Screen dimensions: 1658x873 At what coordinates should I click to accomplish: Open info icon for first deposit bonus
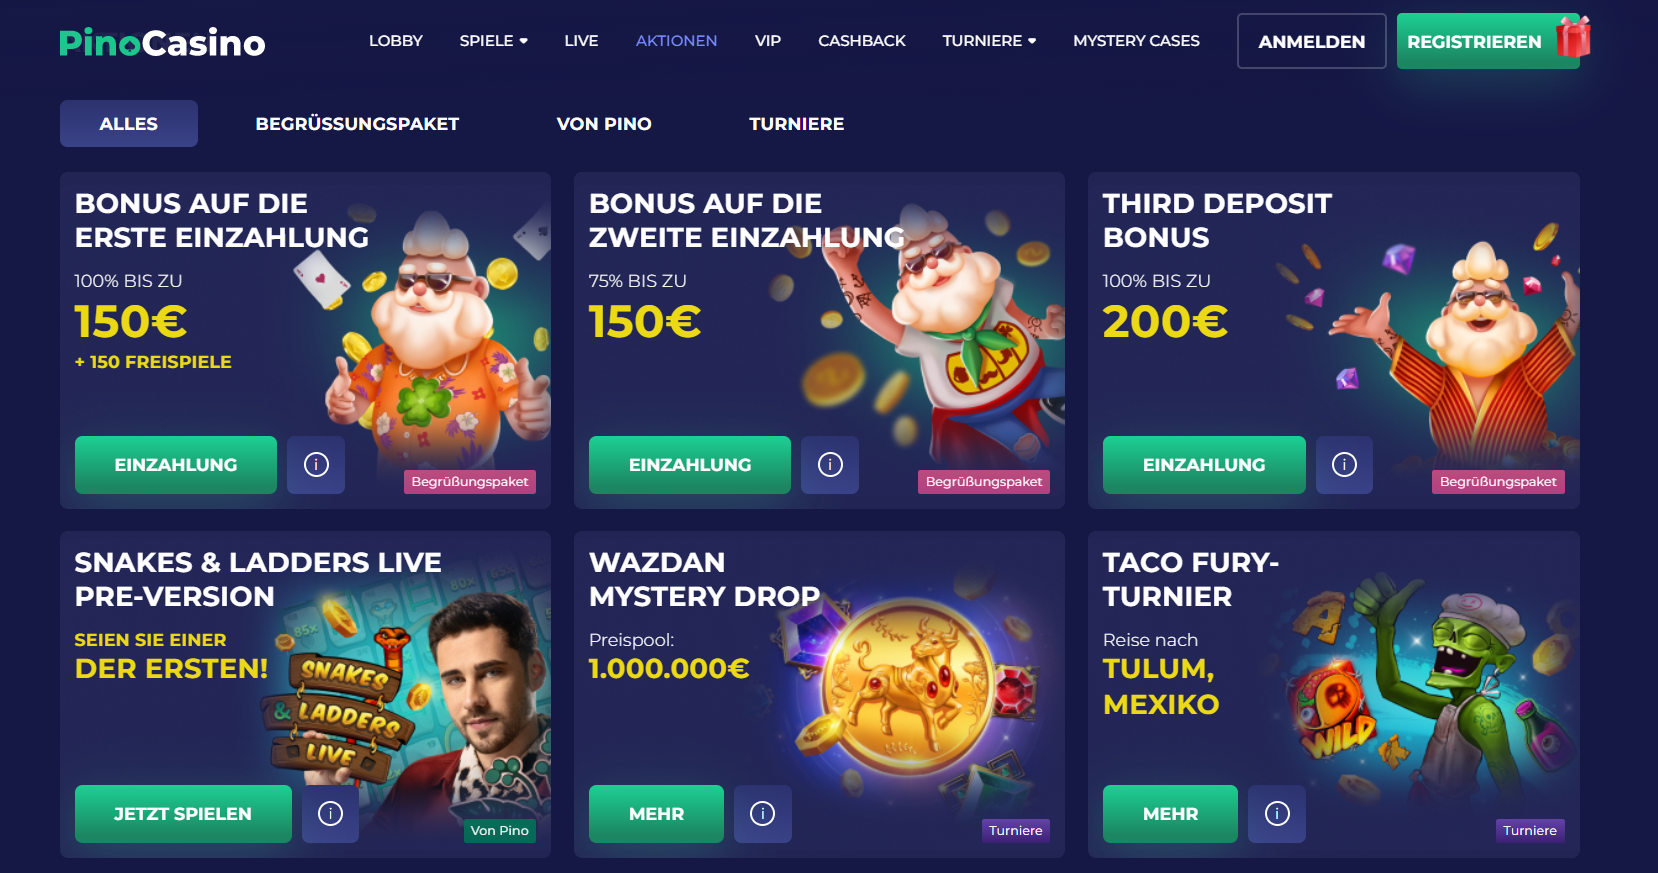pos(316,465)
